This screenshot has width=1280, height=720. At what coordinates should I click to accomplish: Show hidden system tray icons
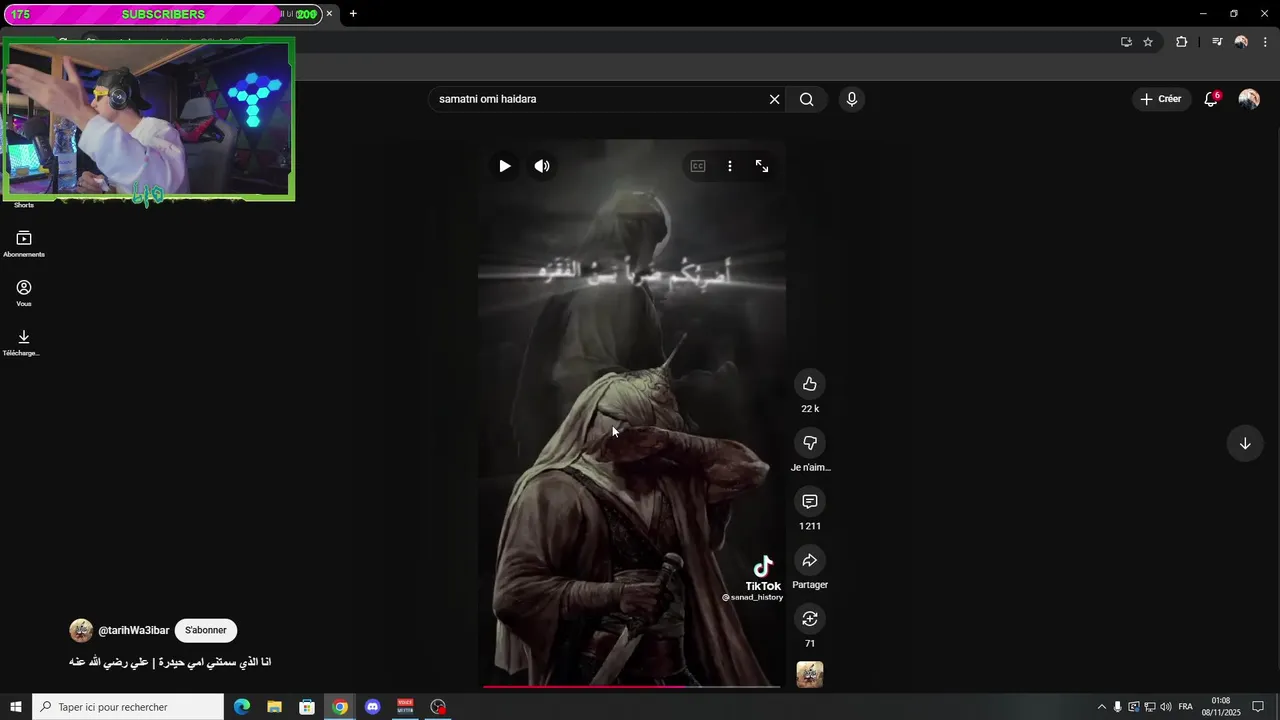click(x=1102, y=707)
